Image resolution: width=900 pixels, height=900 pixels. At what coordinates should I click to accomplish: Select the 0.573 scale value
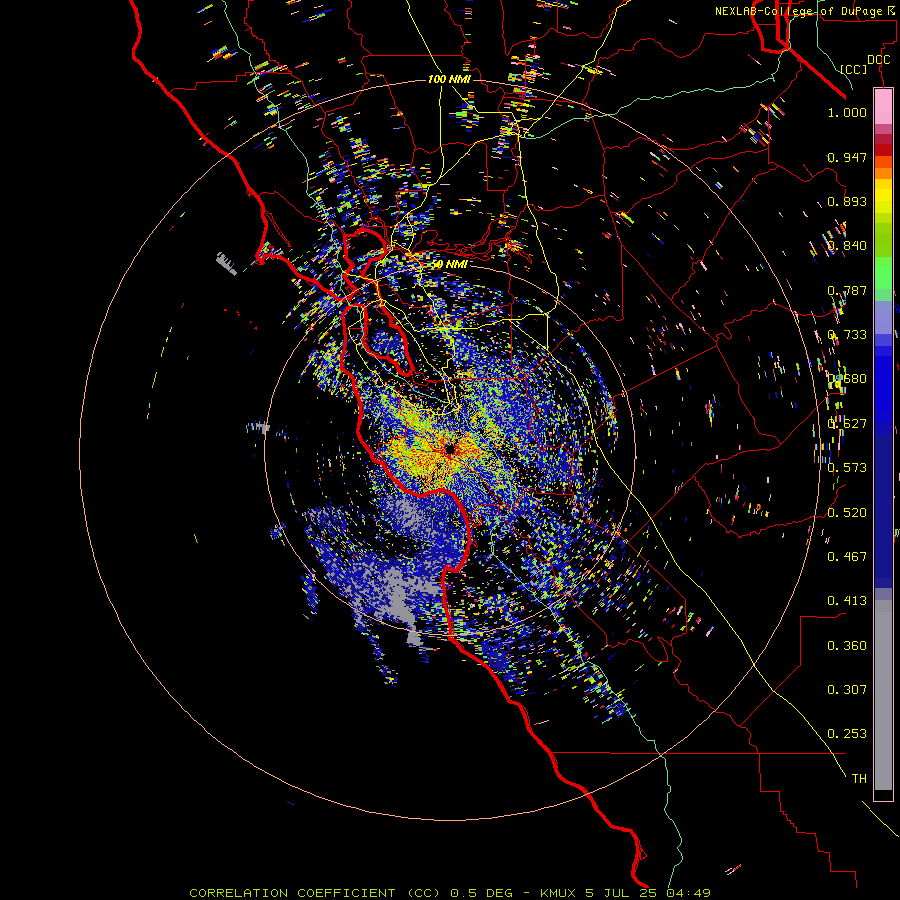847,468
